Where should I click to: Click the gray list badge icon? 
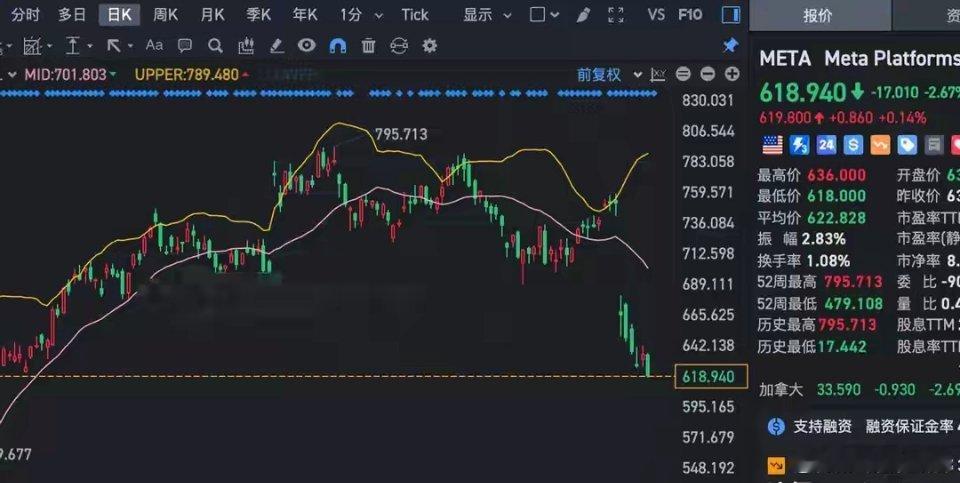click(x=934, y=145)
